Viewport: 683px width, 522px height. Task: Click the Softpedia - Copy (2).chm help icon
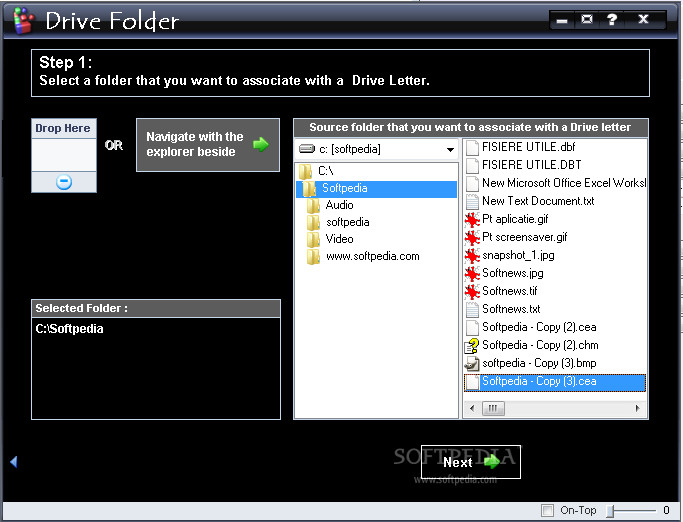coord(472,346)
